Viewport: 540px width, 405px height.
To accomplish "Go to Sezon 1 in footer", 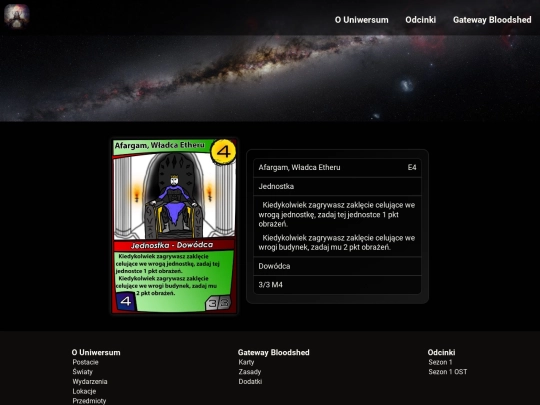I will coord(440,362).
